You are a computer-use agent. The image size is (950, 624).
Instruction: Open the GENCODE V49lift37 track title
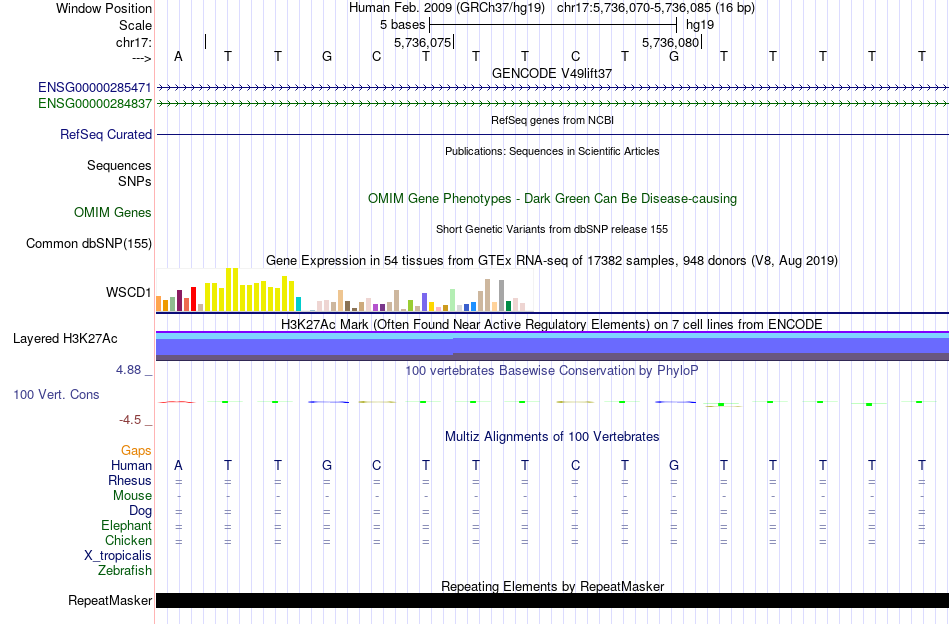tap(552, 73)
